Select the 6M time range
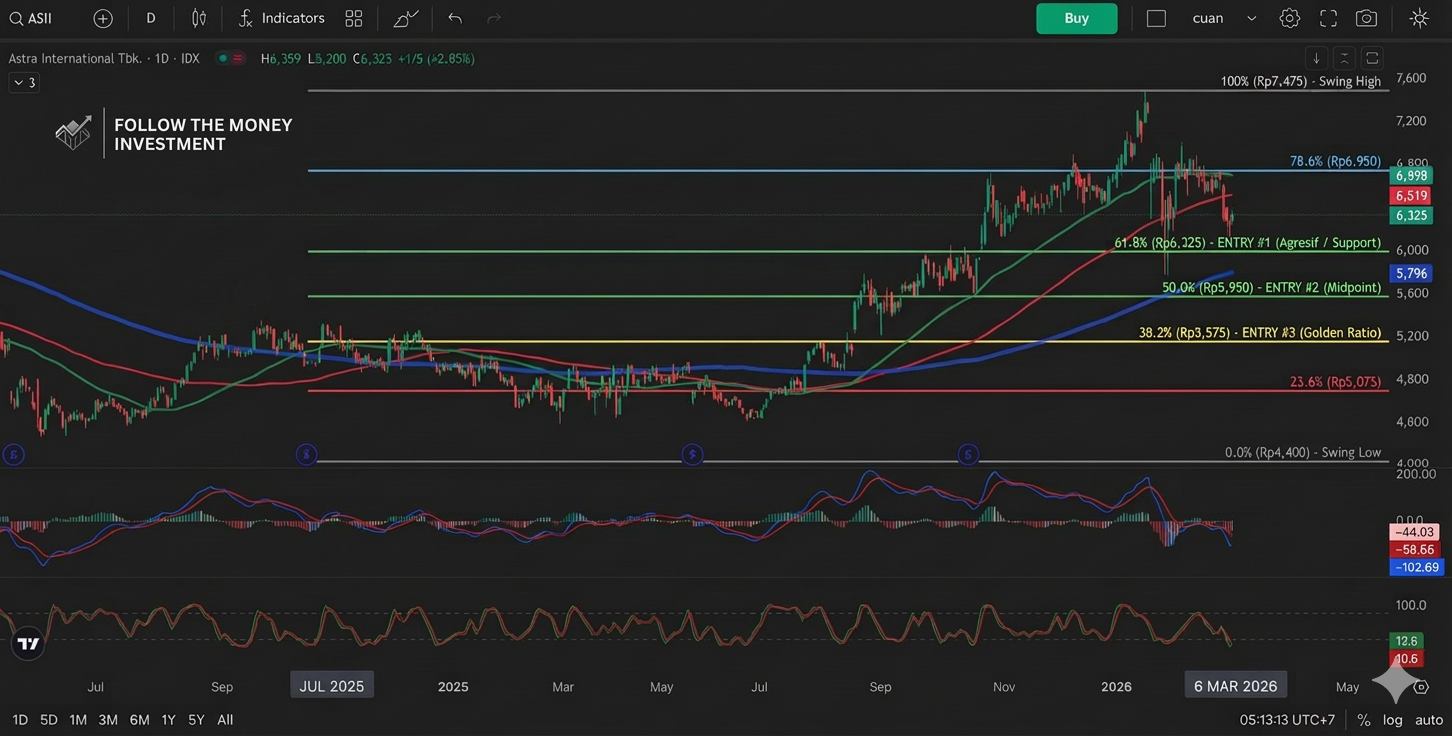Screen dimensions: 1452x736 pos(139,719)
